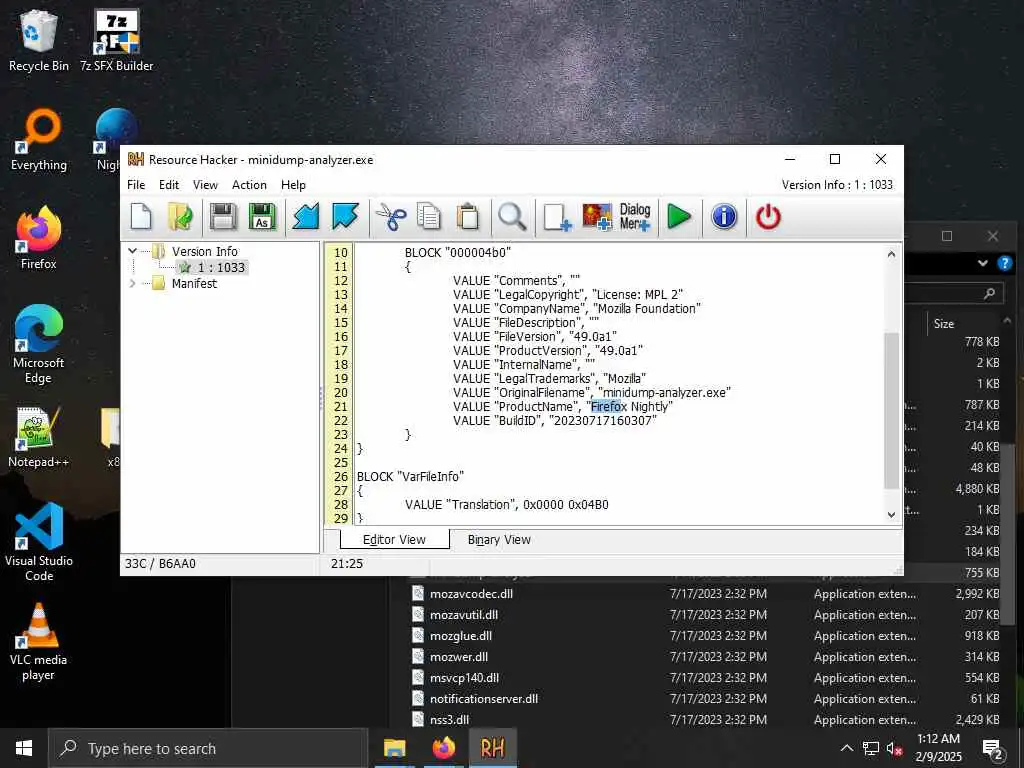The width and height of the screenshot is (1024, 768).
Task: Open a file with the folder toolbar icon
Action: tap(180, 217)
